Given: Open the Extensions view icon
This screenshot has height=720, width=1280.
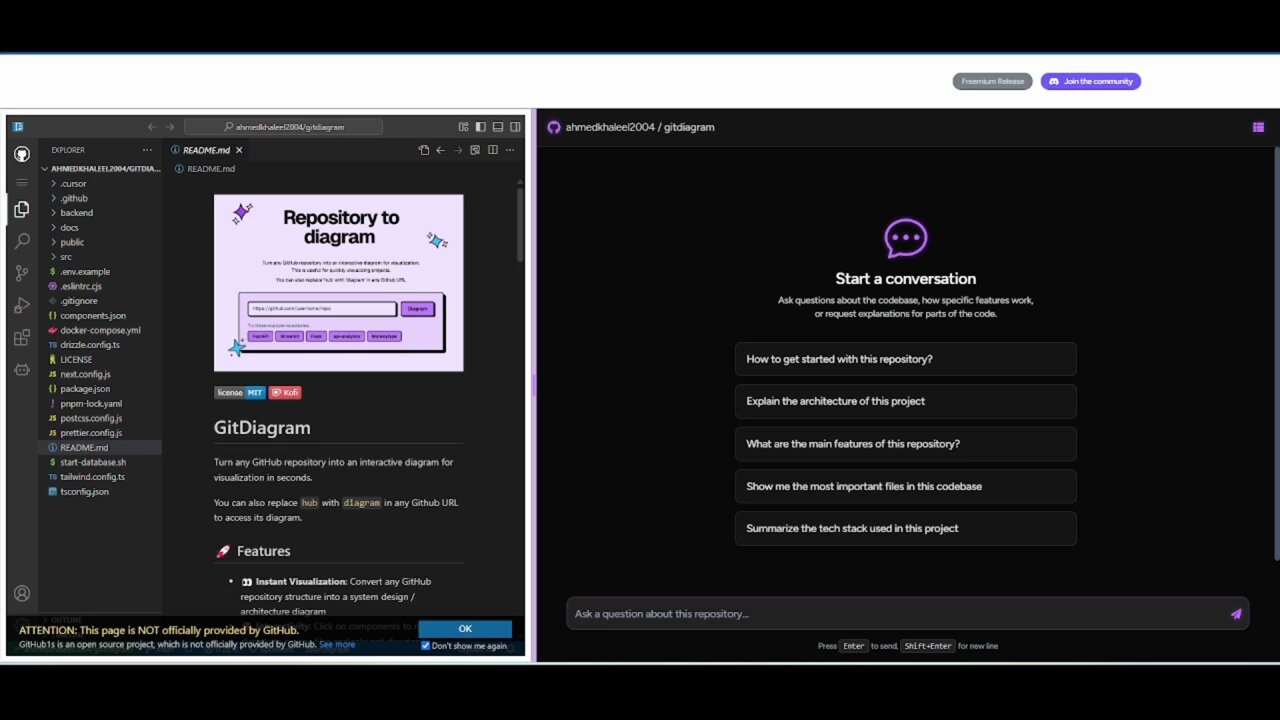Looking at the screenshot, I should click(22, 337).
